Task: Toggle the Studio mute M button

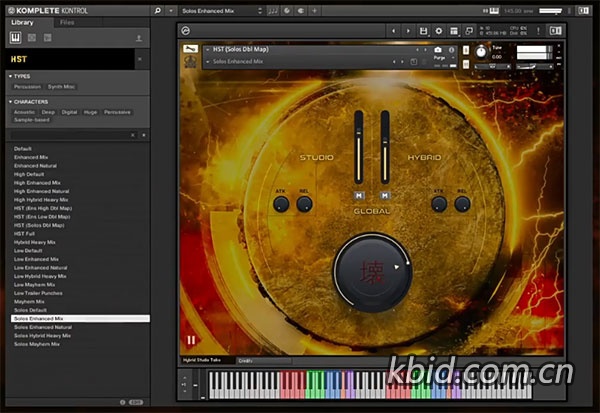Action: click(357, 195)
